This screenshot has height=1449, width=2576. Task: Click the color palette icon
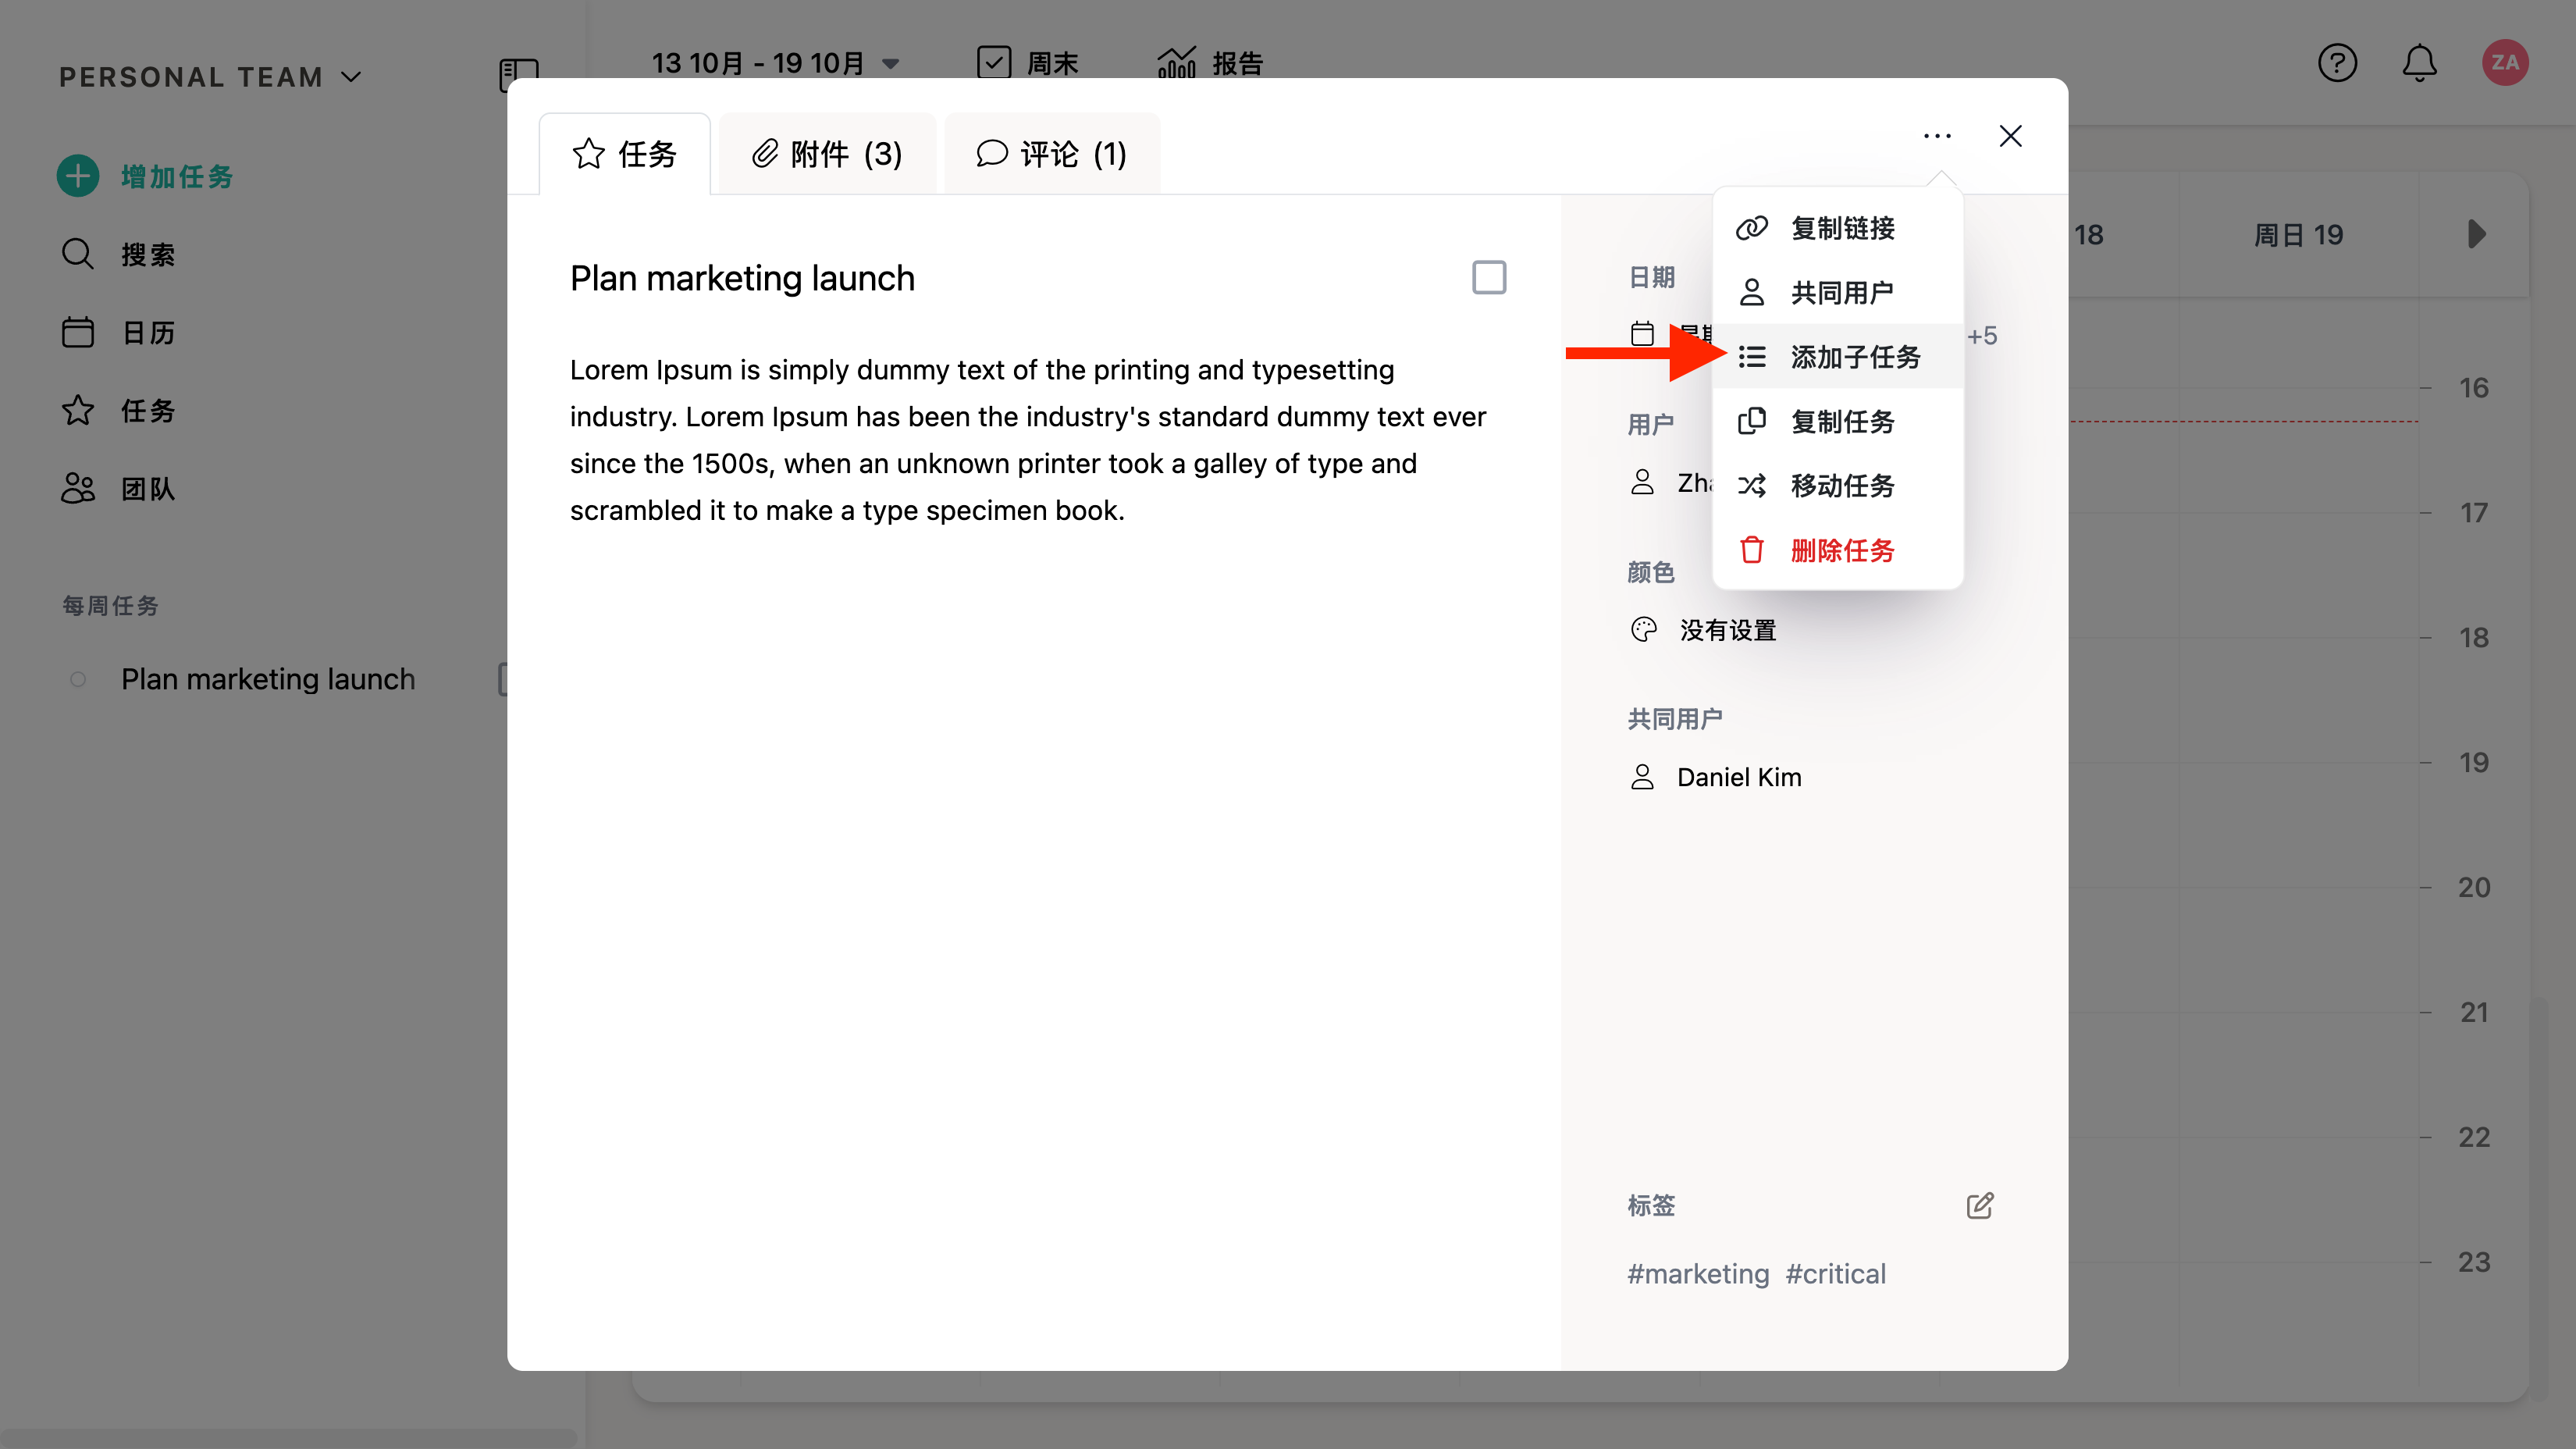1643,630
